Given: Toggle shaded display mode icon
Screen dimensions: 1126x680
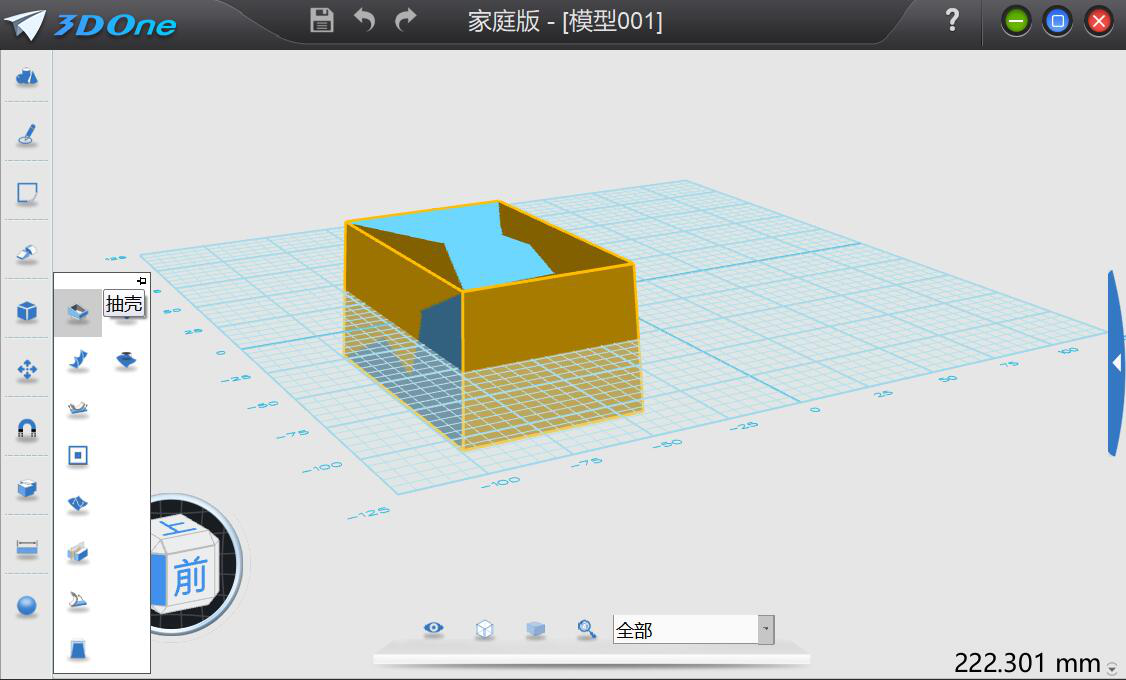Looking at the screenshot, I should click(x=535, y=628).
